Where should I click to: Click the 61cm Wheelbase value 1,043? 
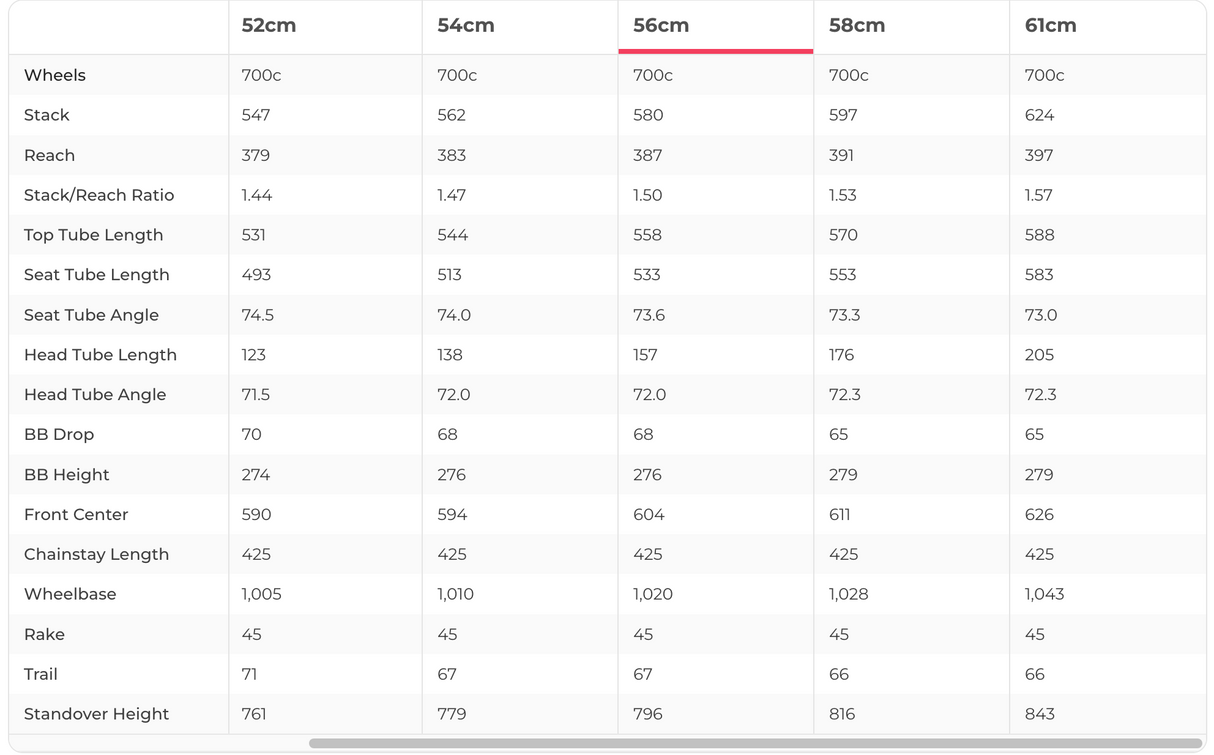pos(1044,594)
